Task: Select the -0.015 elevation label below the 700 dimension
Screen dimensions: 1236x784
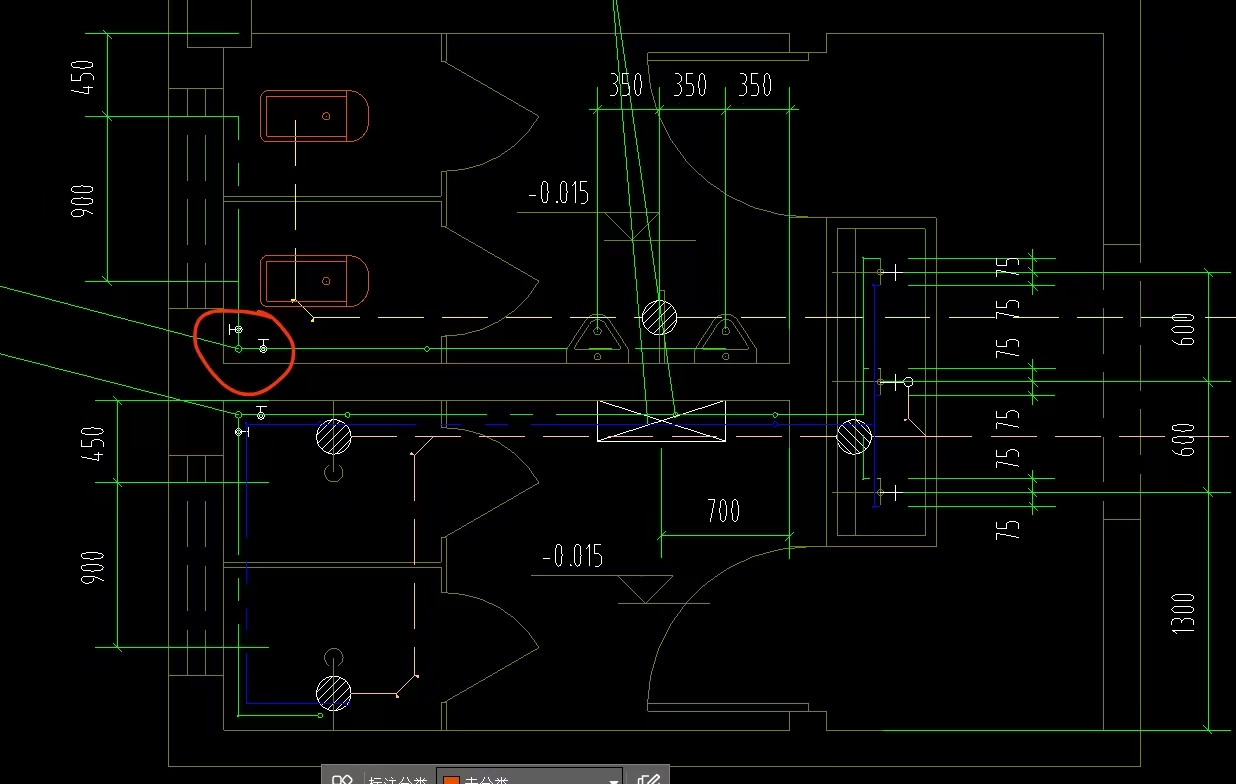Action: pos(573,556)
